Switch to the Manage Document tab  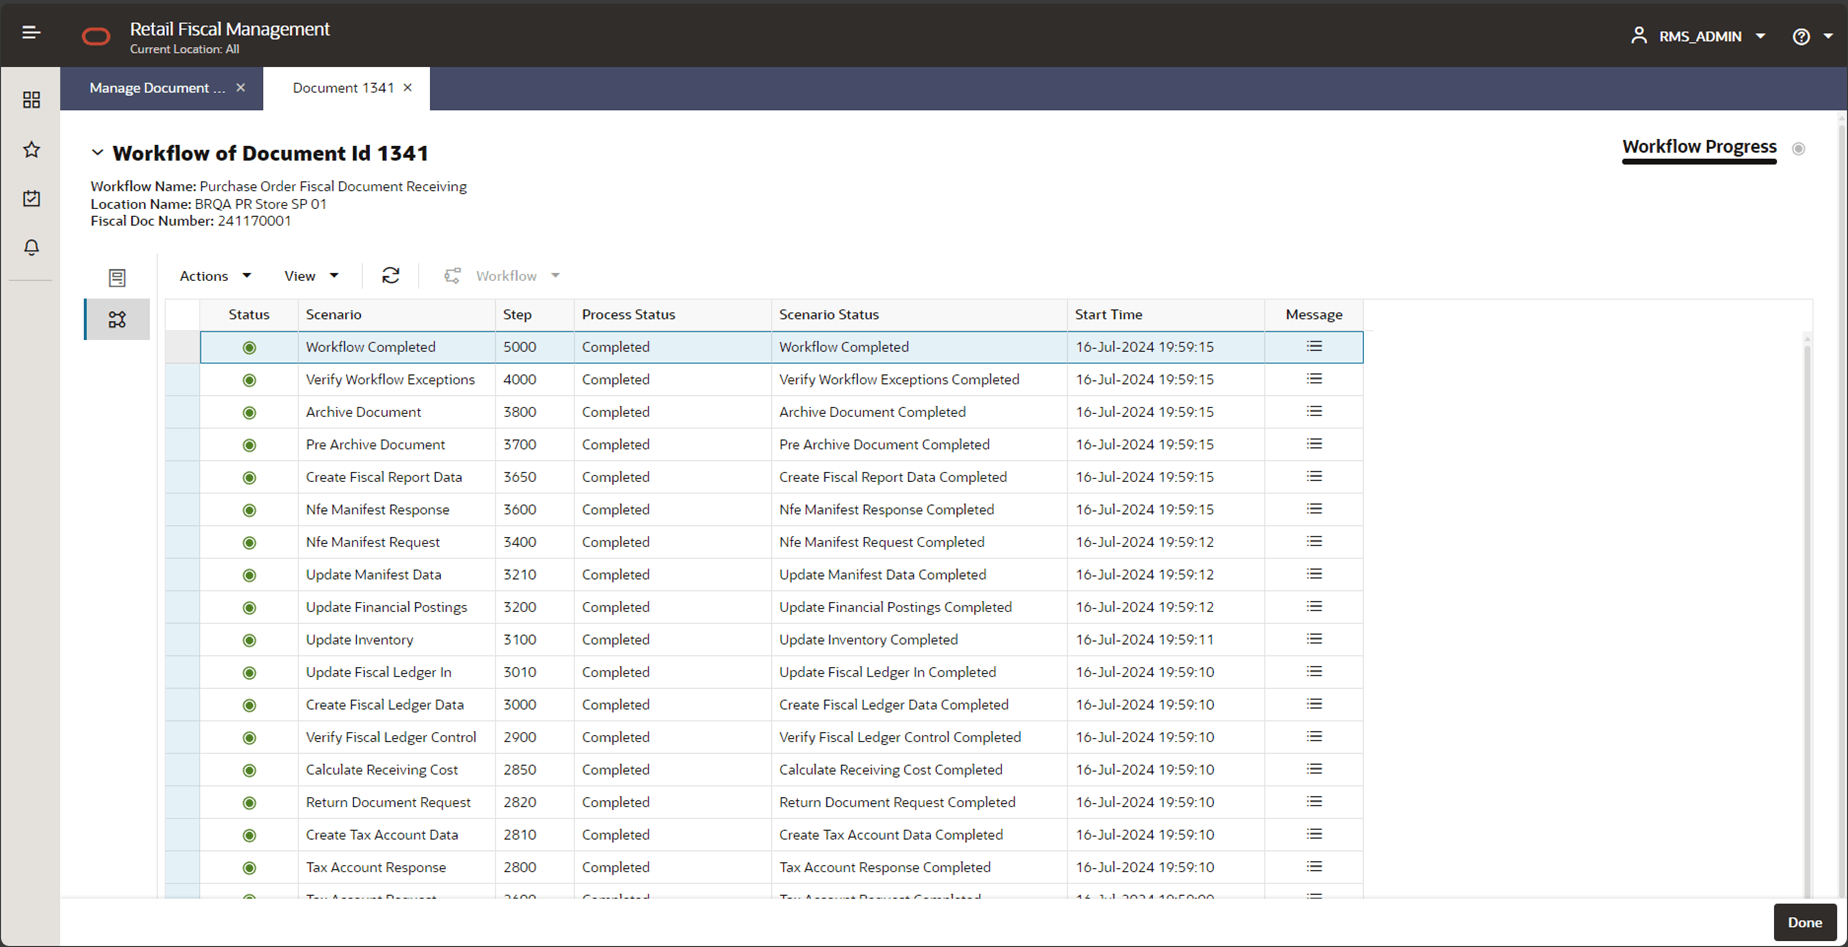pyautogui.click(x=157, y=88)
